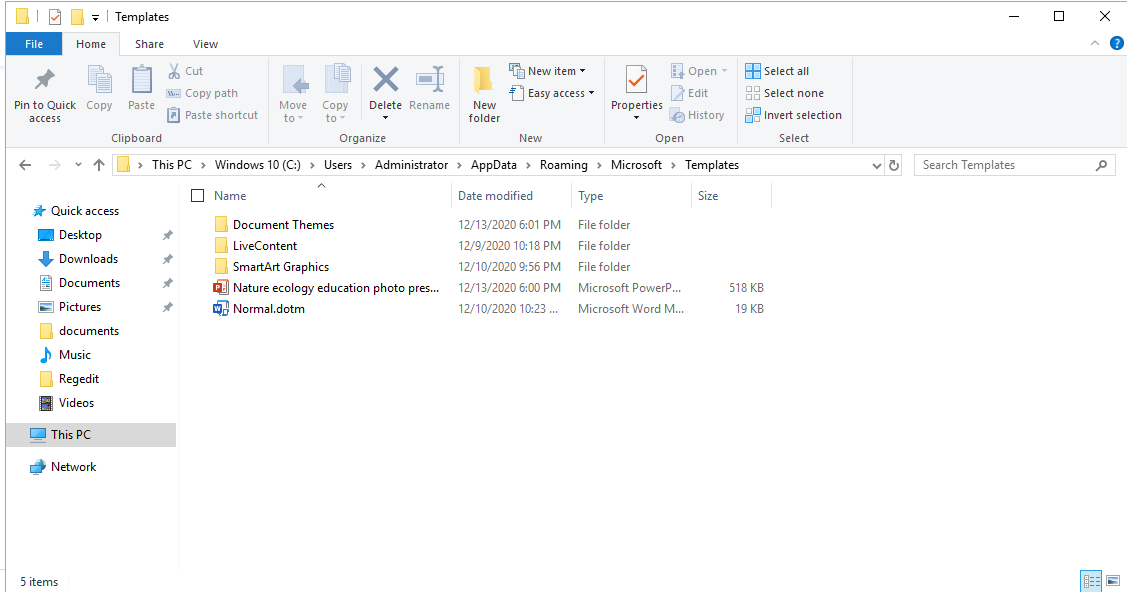Open Pictures in the navigation pane
The height and width of the screenshot is (592, 1127).
(79, 307)
